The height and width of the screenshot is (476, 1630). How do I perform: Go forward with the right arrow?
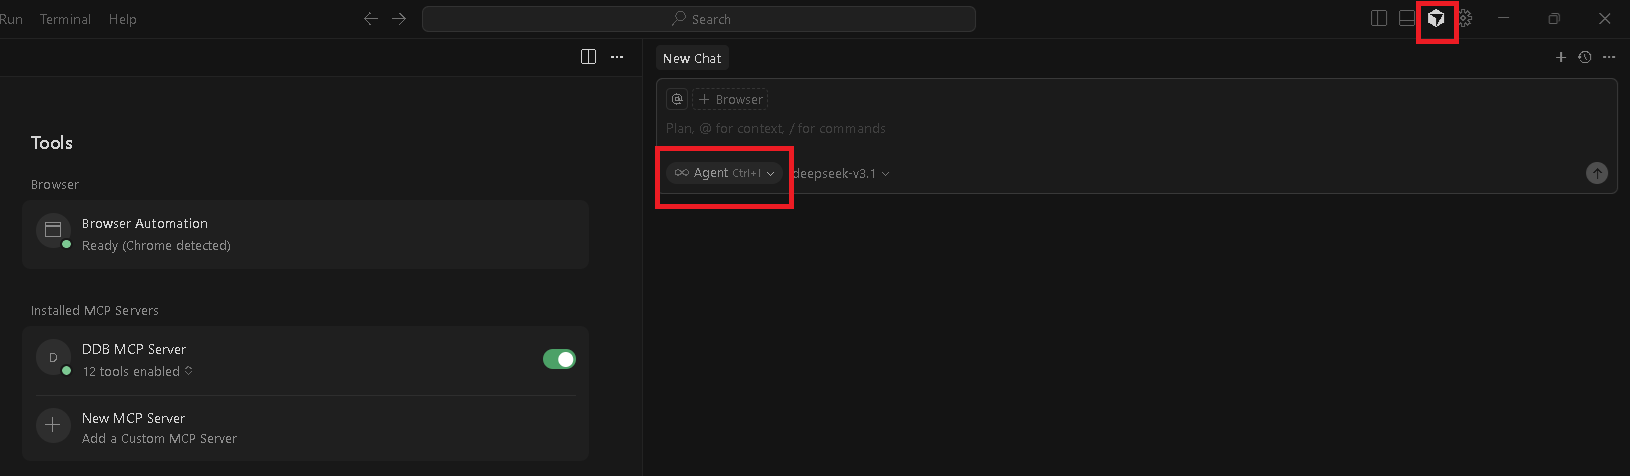pos(399,19)
